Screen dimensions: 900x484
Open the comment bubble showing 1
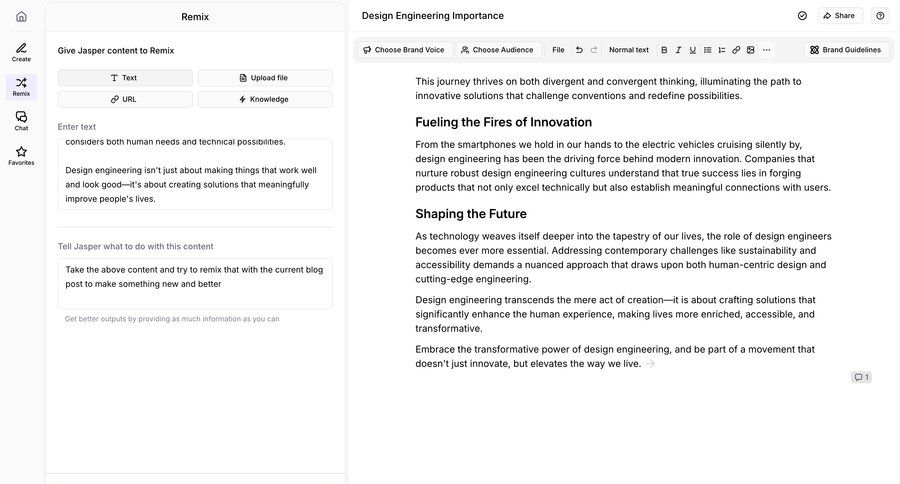pyautogui.click(x=861, y=377)
